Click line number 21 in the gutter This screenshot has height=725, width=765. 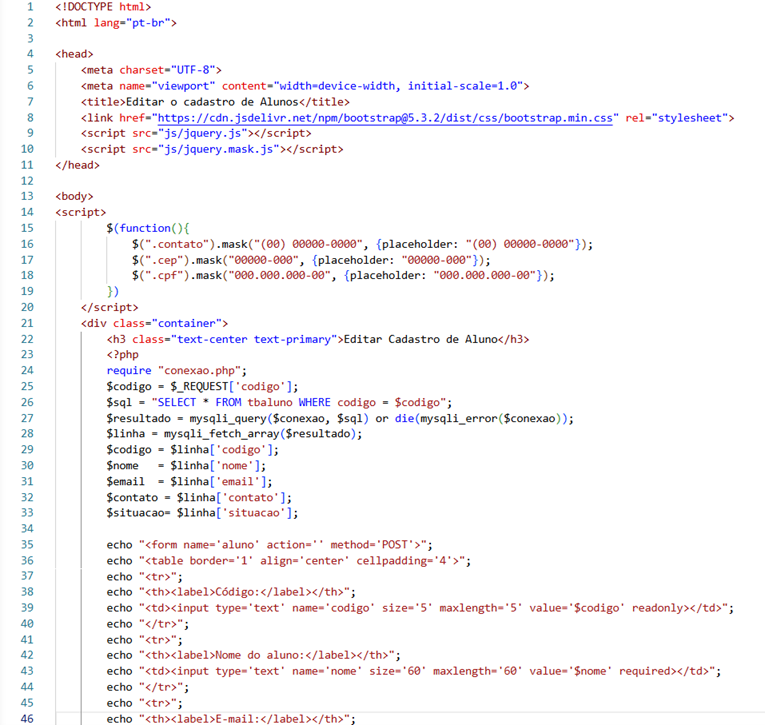pos(27,323)
